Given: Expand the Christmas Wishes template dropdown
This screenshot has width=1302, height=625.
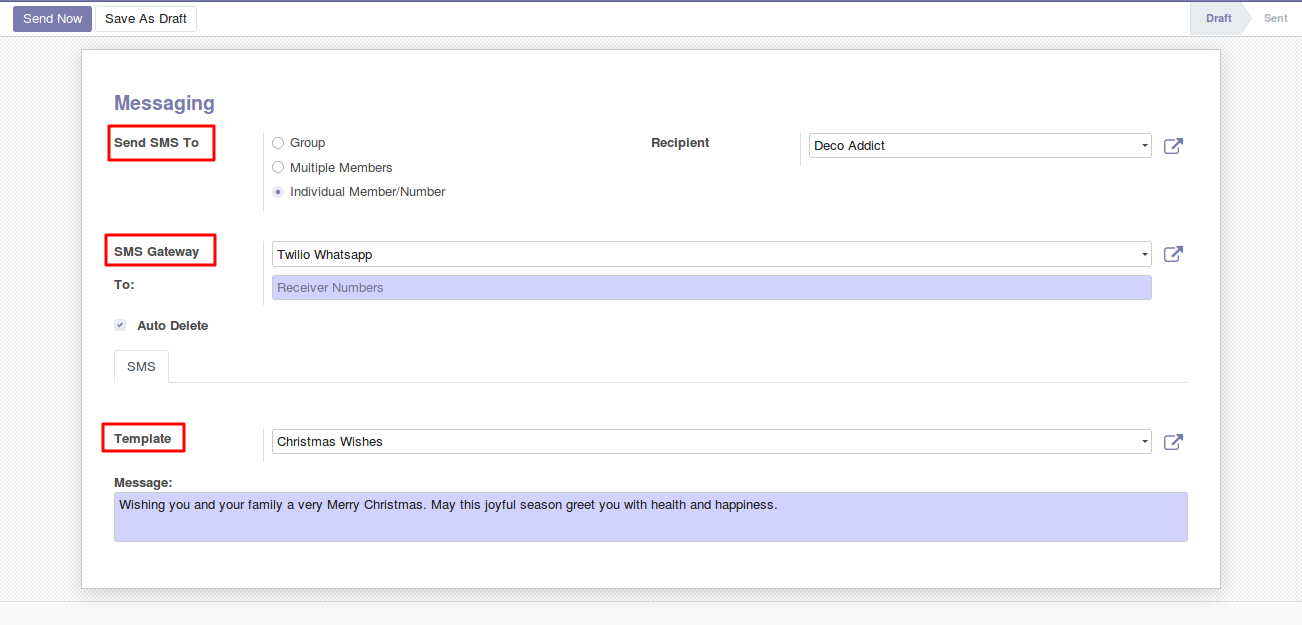Looking at the screenshot, I should tap(711, 442).
